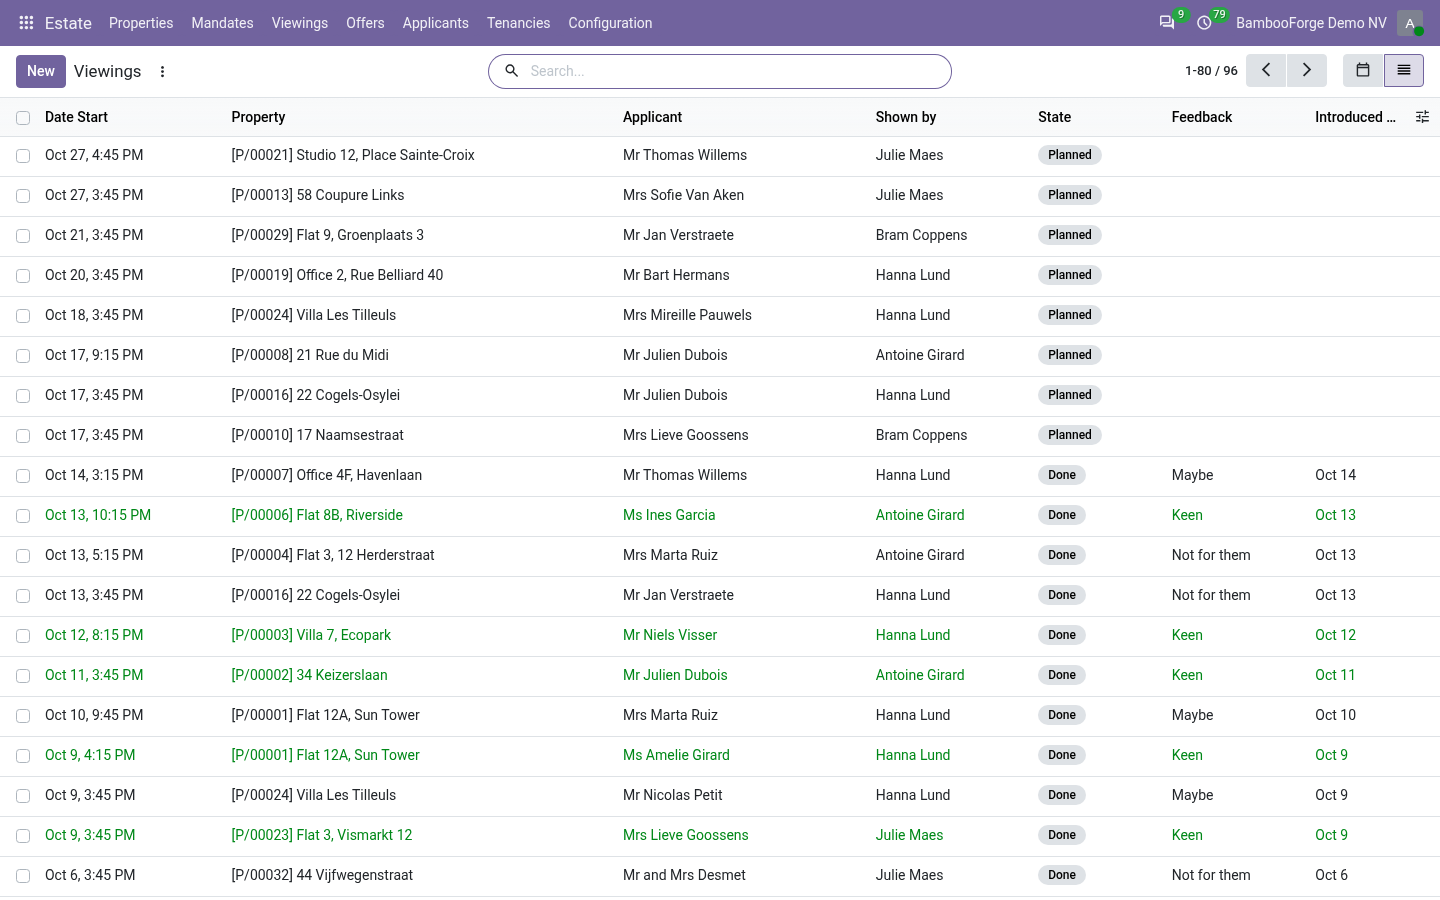Click applicant Ms Amelie Girard
This screenshot has height=900, width=1440.
pos(676,755)
